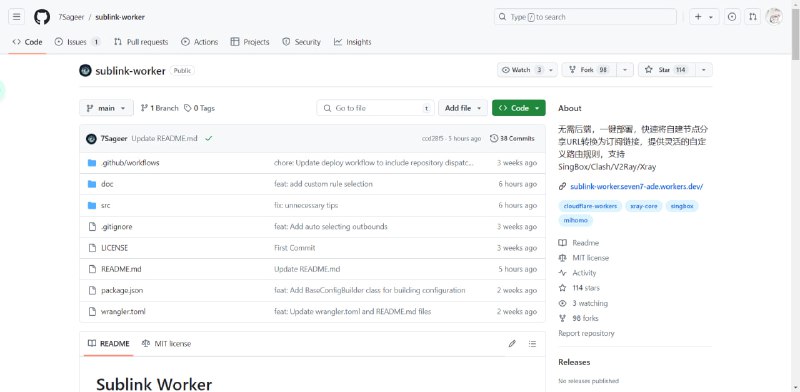Go to GitHub homepage via Octocat logo
The width and height of the screenshot is (800, 392).
(x=42, y=17)
